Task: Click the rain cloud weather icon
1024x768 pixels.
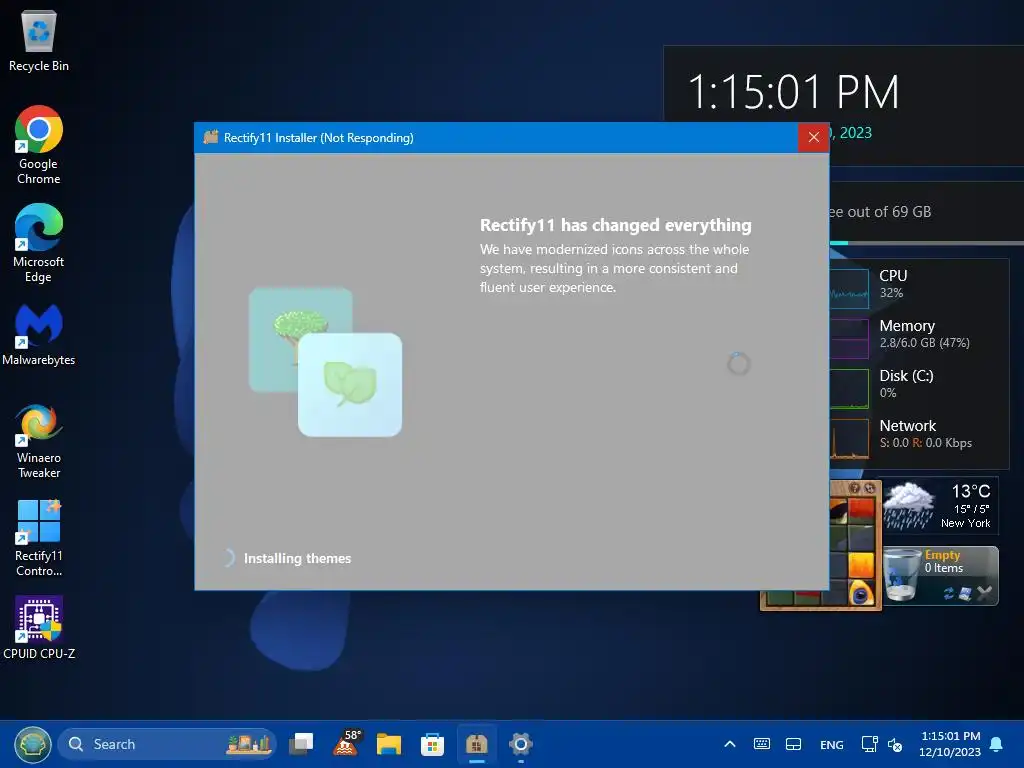Action: [x=909, y=505]
